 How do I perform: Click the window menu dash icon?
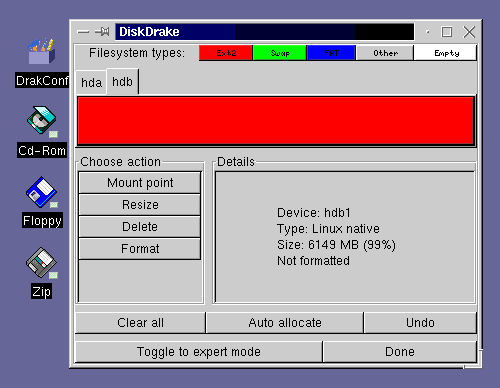[x=83, y=32]
